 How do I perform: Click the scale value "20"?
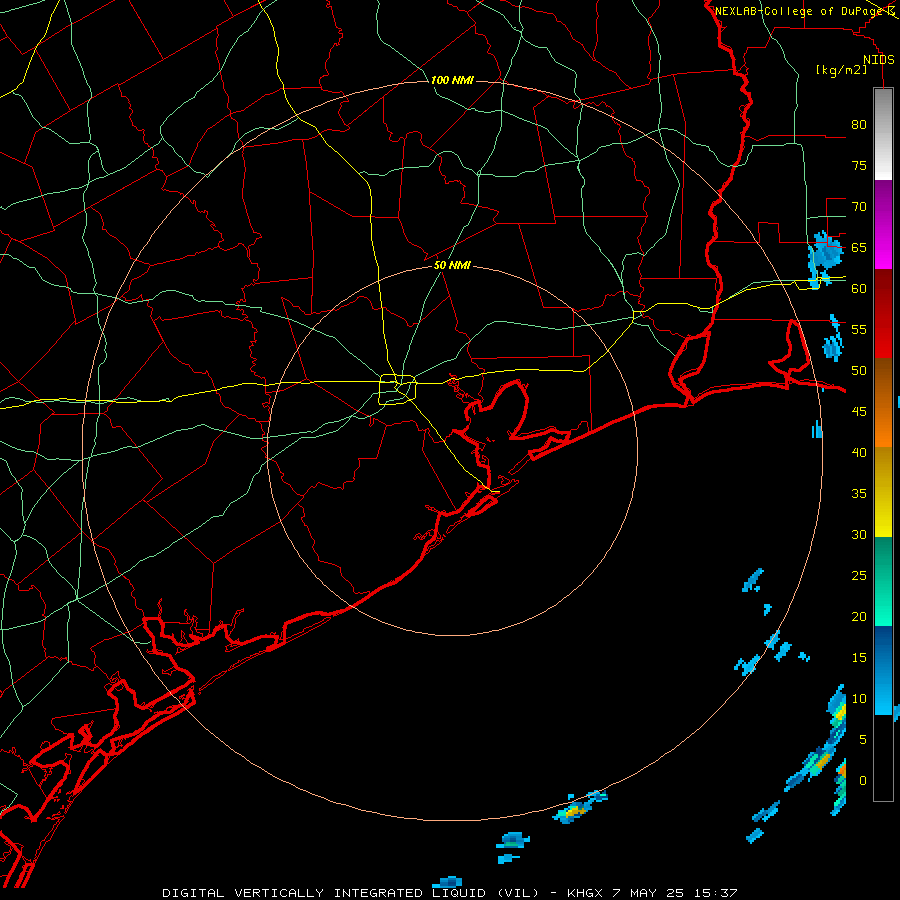click(x=859, y=616)
